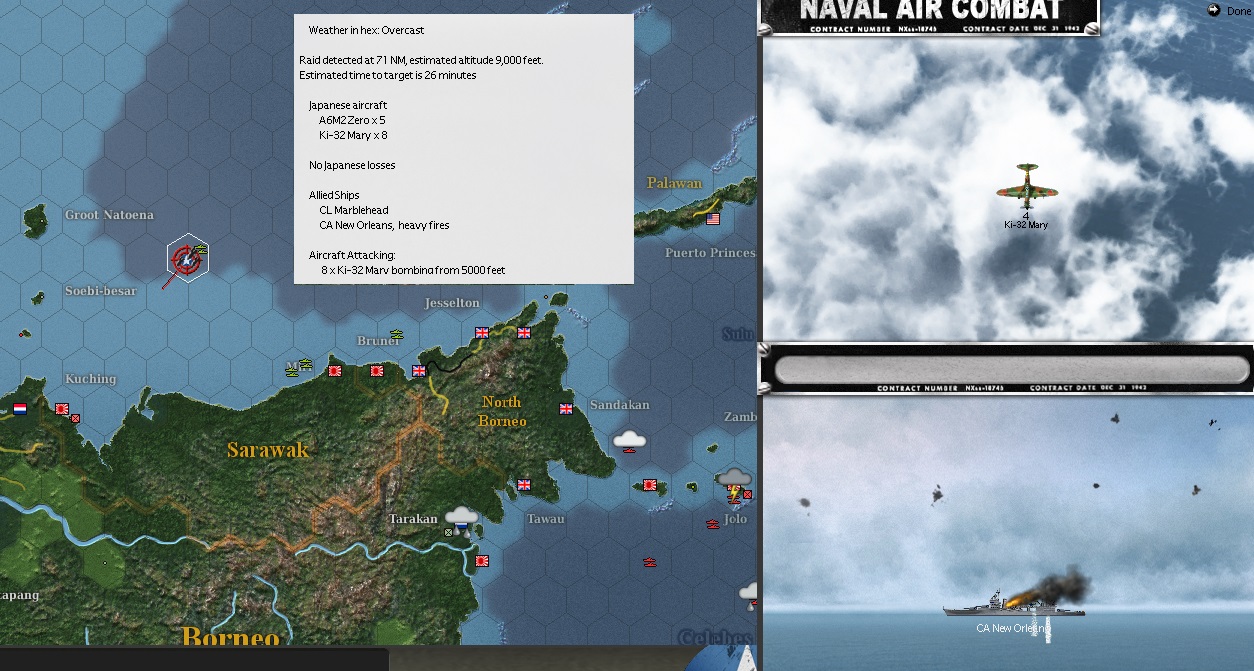This screenshot has height=671, width=1254.
Task: Click the US flag near Puerto Princesa
Action: (713, 219)
